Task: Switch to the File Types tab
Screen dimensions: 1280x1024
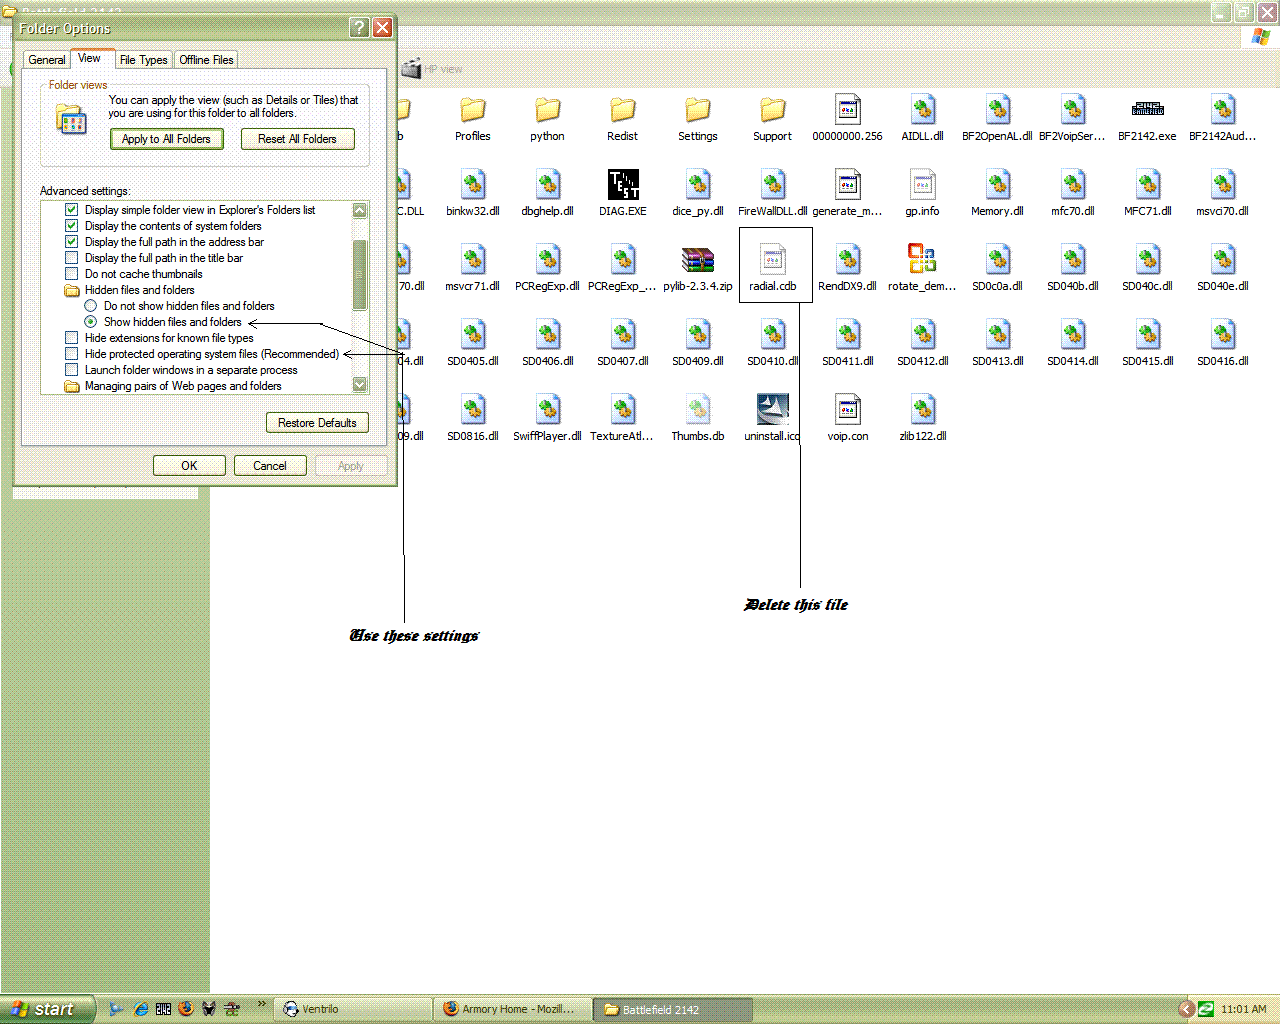Action: (x=143, y=60)
